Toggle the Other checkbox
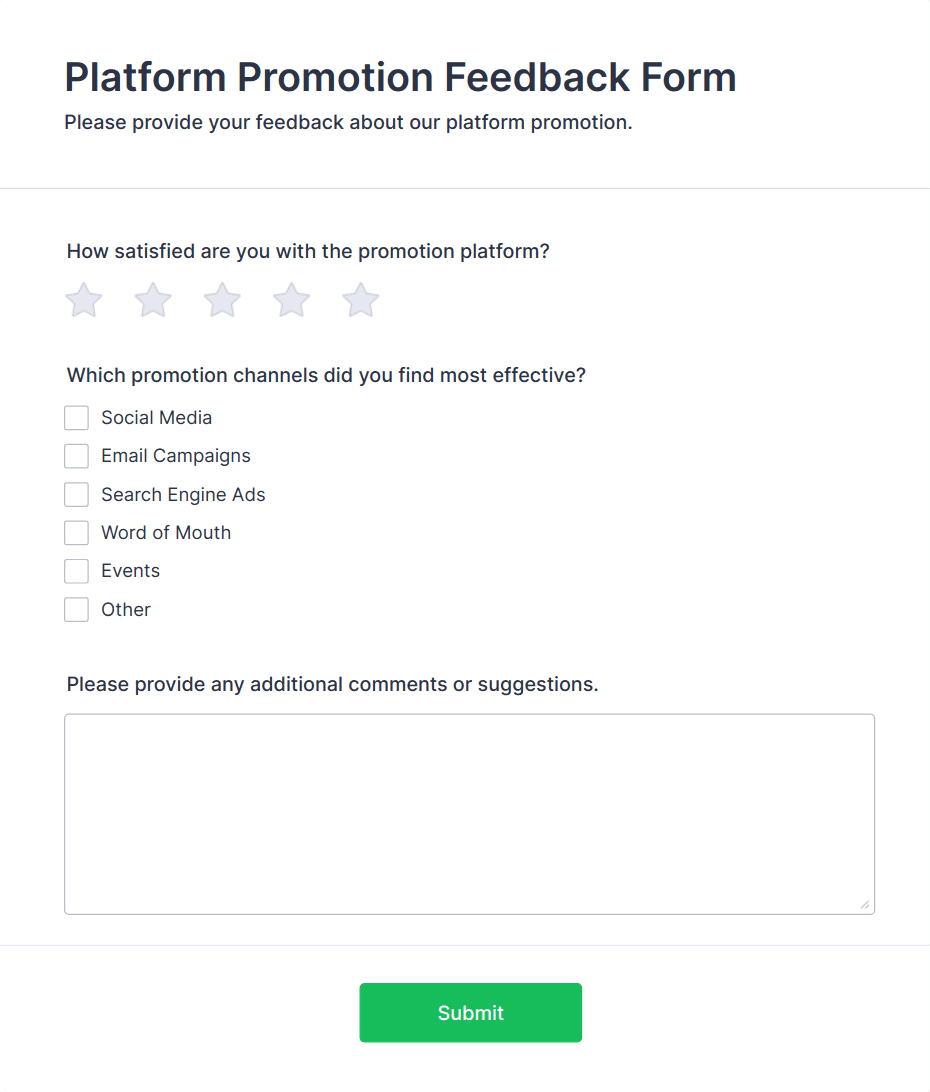The image size is (930, 1092). [77, 610]
